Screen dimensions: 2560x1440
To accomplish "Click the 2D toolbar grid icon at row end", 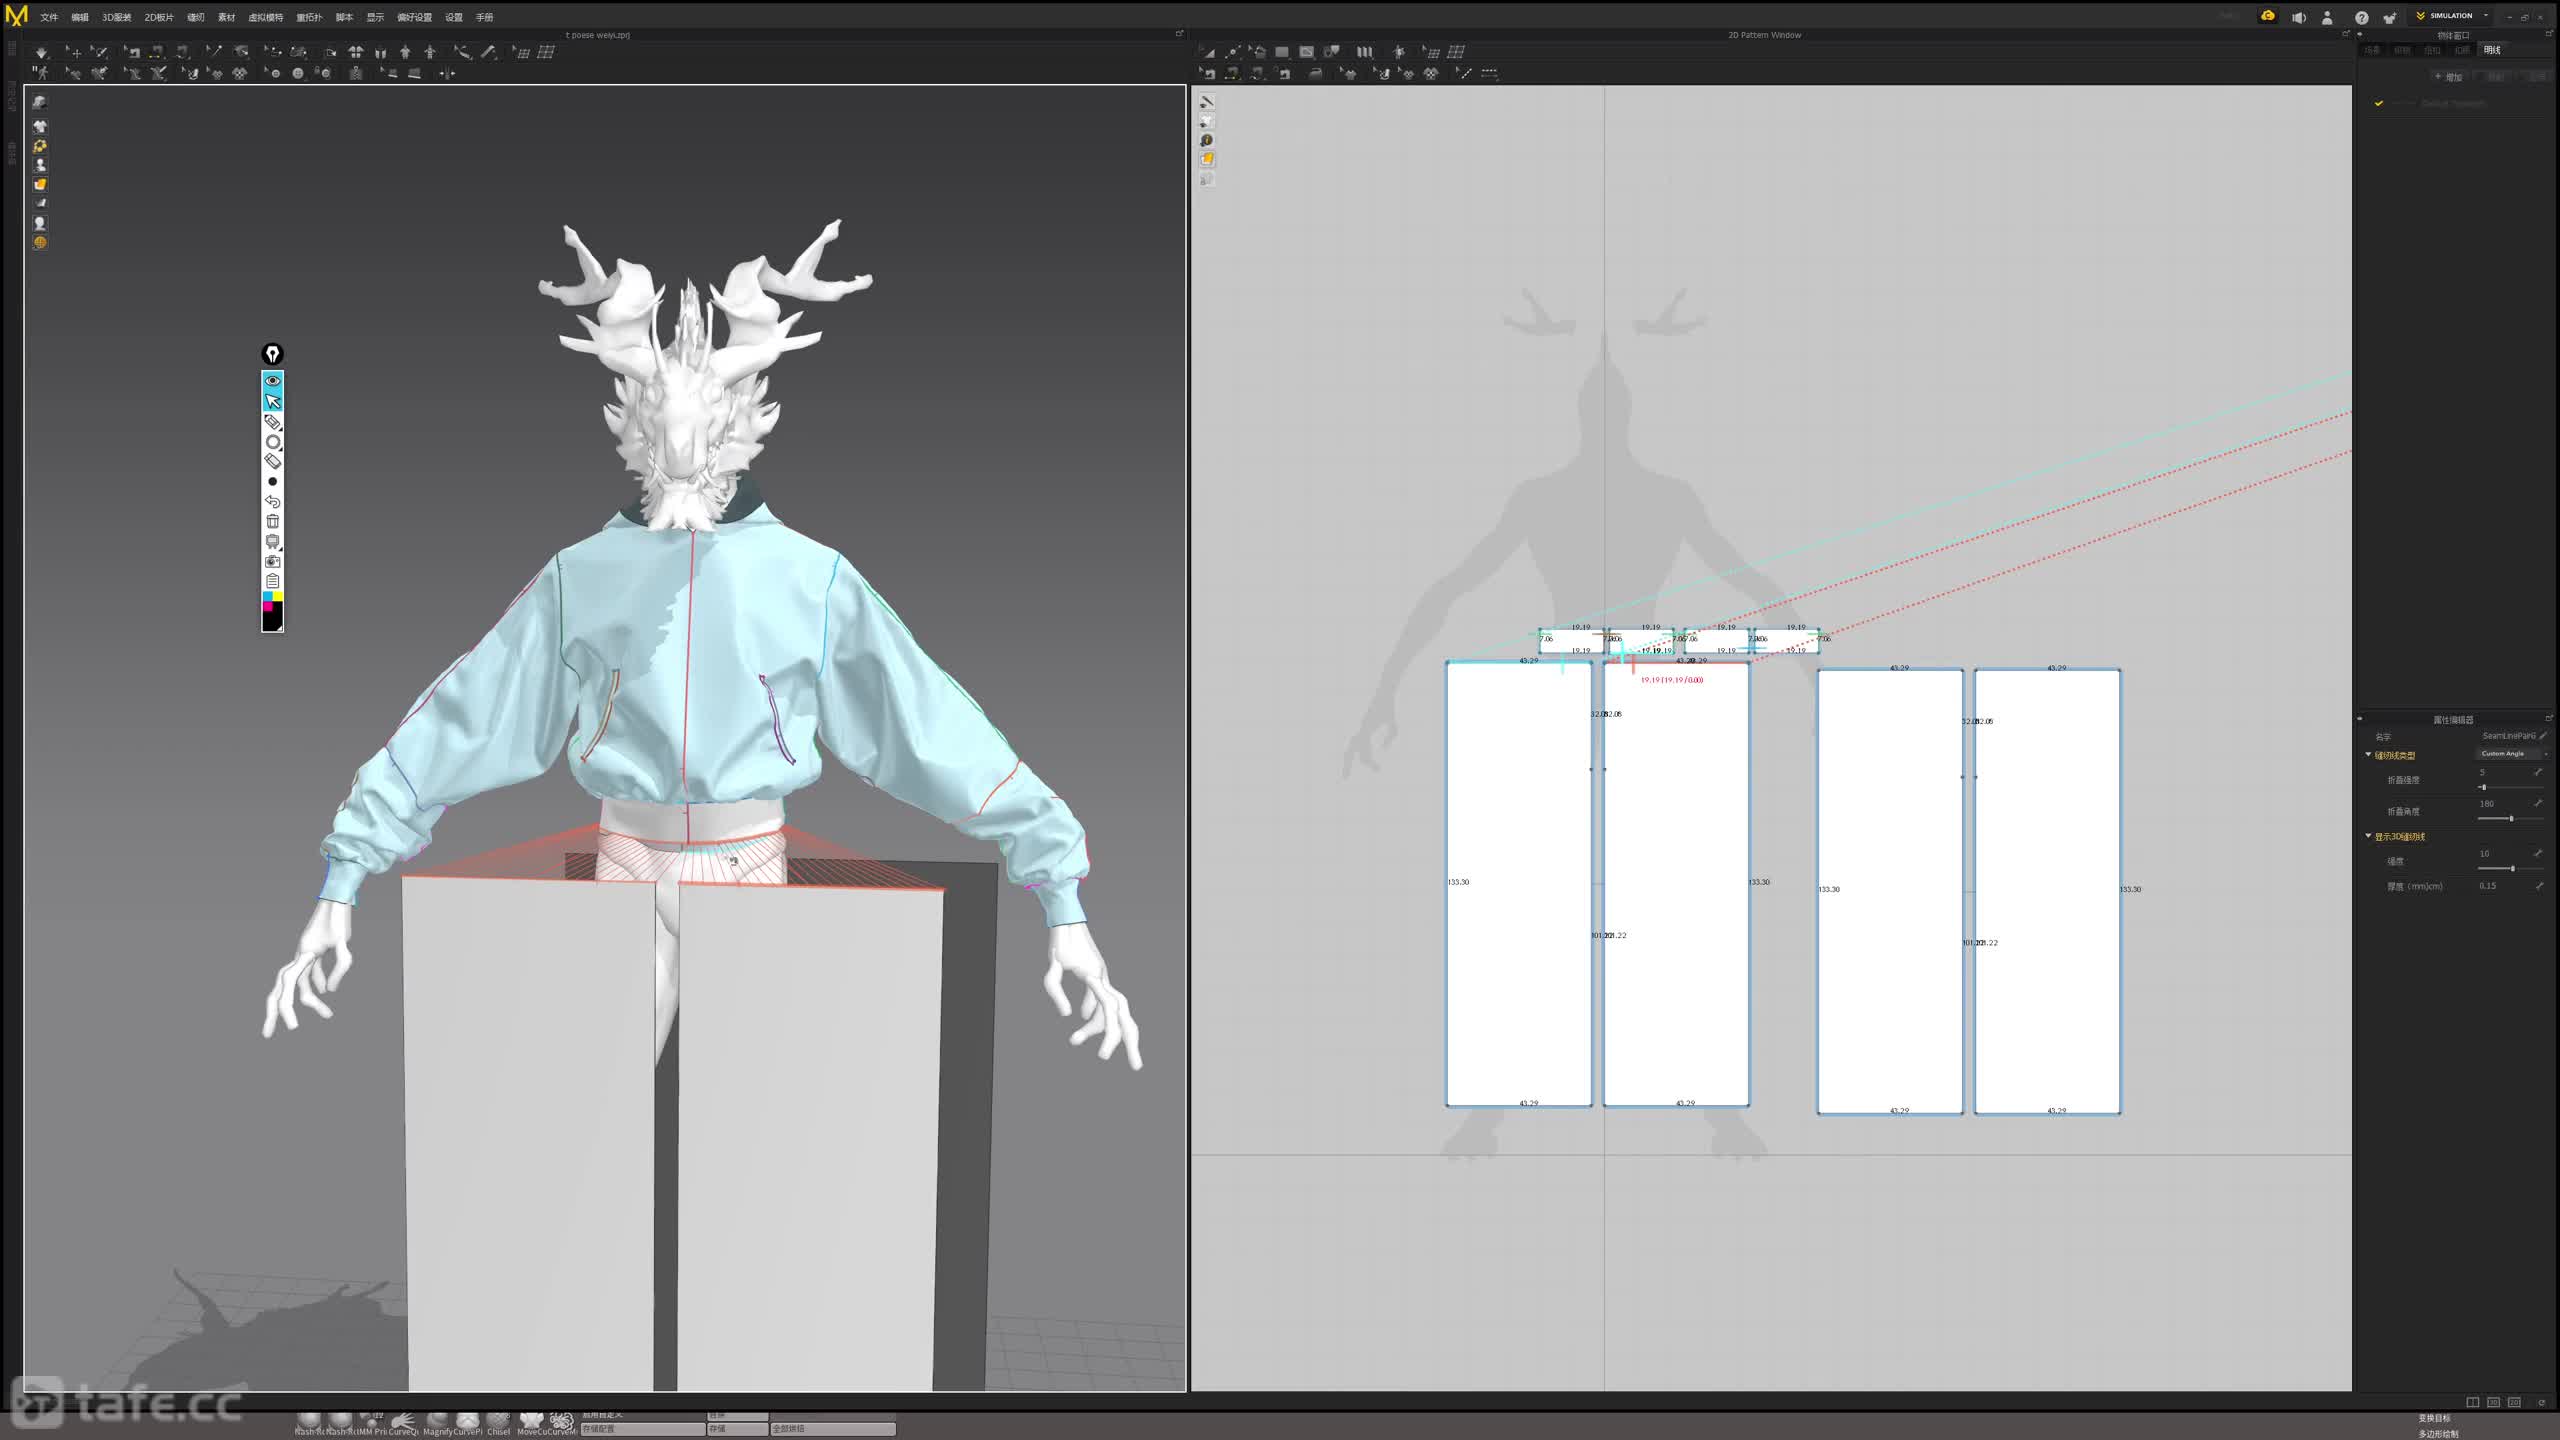I will [x=1456, y=52].
